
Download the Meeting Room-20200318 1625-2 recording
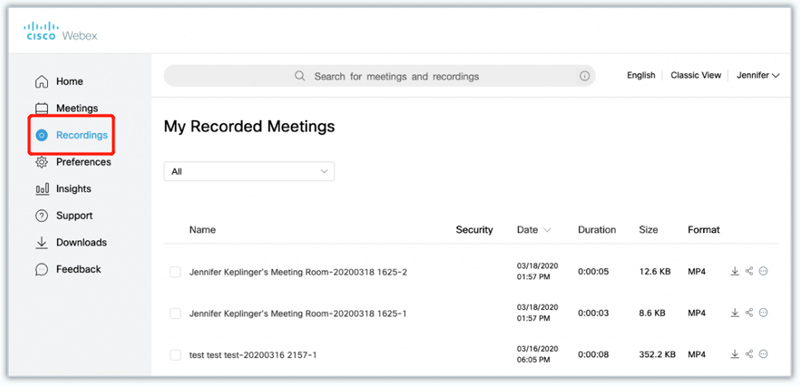pos(735,271)
